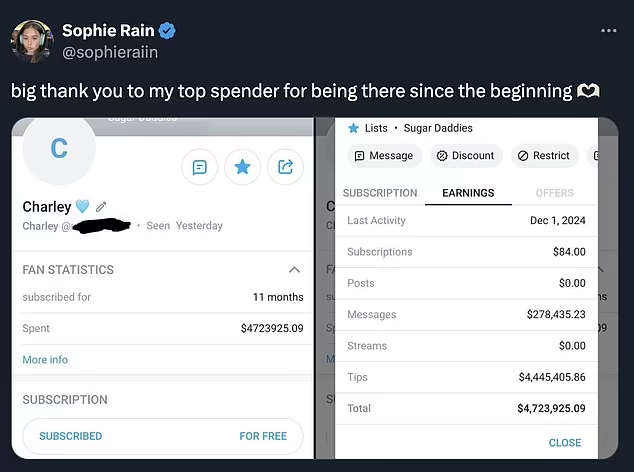Click the message icon button on Charley's profile

point(199,167)
